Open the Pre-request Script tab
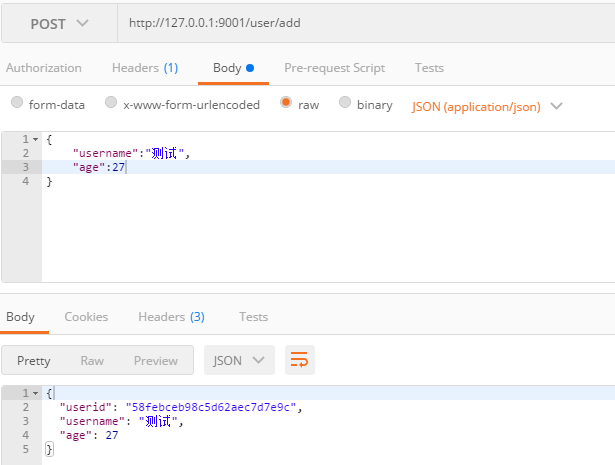 (x=335, y=68)
